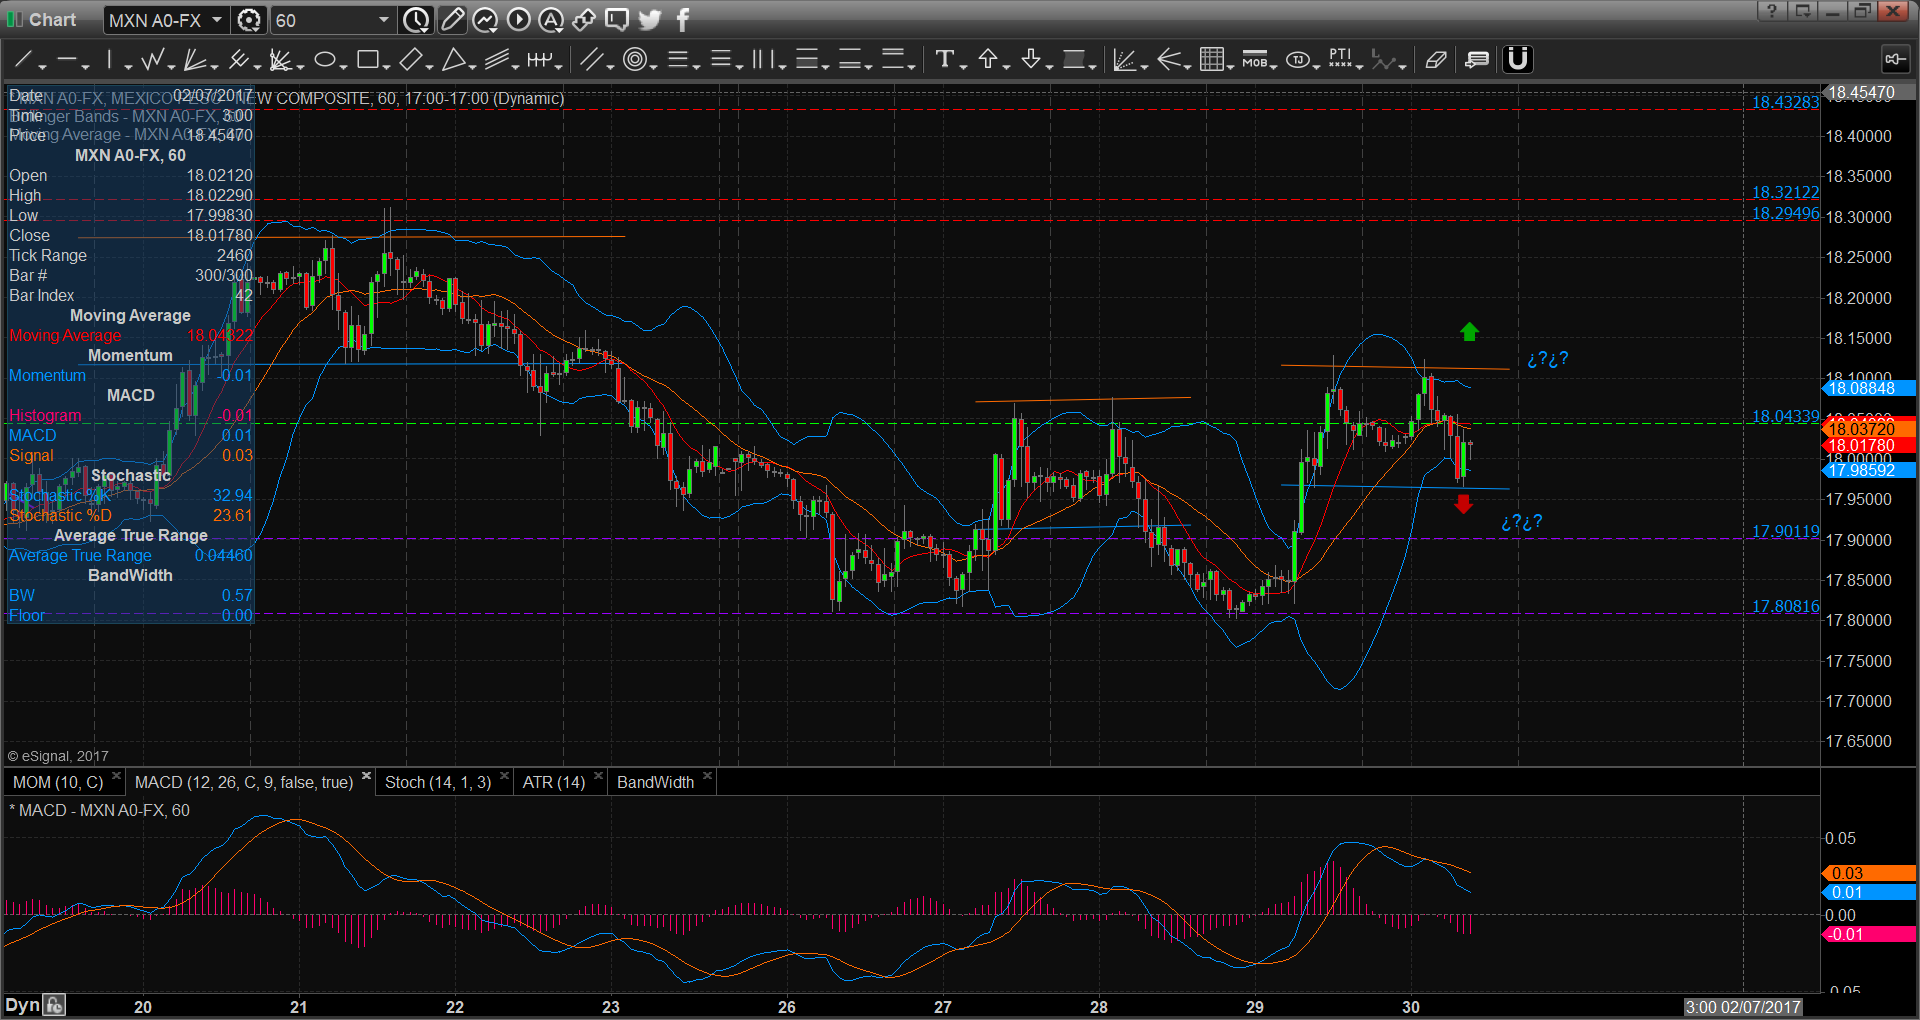Screen dimensions: 1920x1020
Task: Click the blue 18.08848 price label
Action: click(x=1868, y=388)
